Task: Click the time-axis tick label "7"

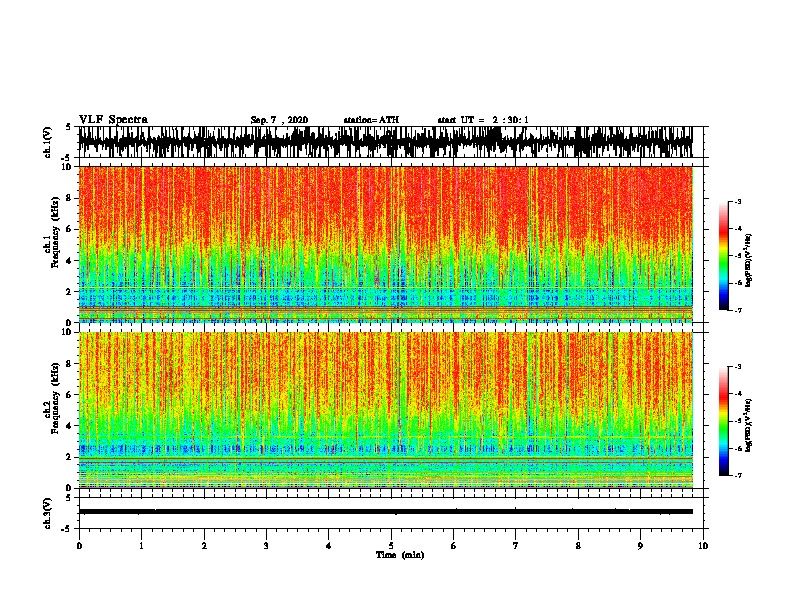Action: [516, 545]
